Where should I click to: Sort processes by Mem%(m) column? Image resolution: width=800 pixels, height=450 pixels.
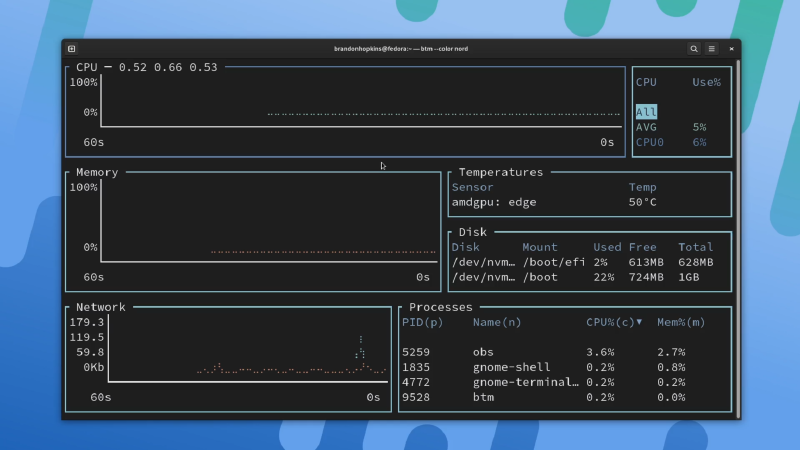pyautogui.click(x=680, y=322)
